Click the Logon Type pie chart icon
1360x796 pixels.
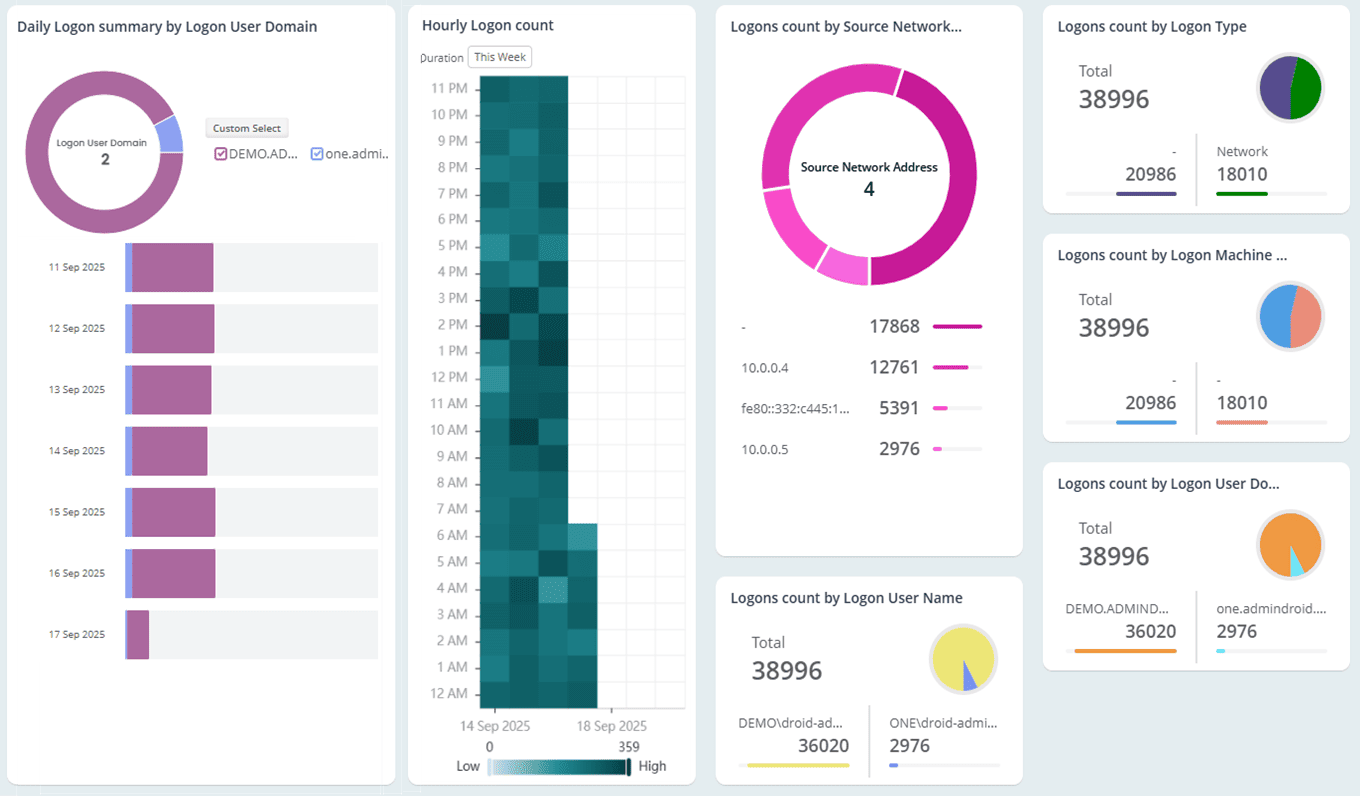pyautogui.click(x=1290, y=88)
